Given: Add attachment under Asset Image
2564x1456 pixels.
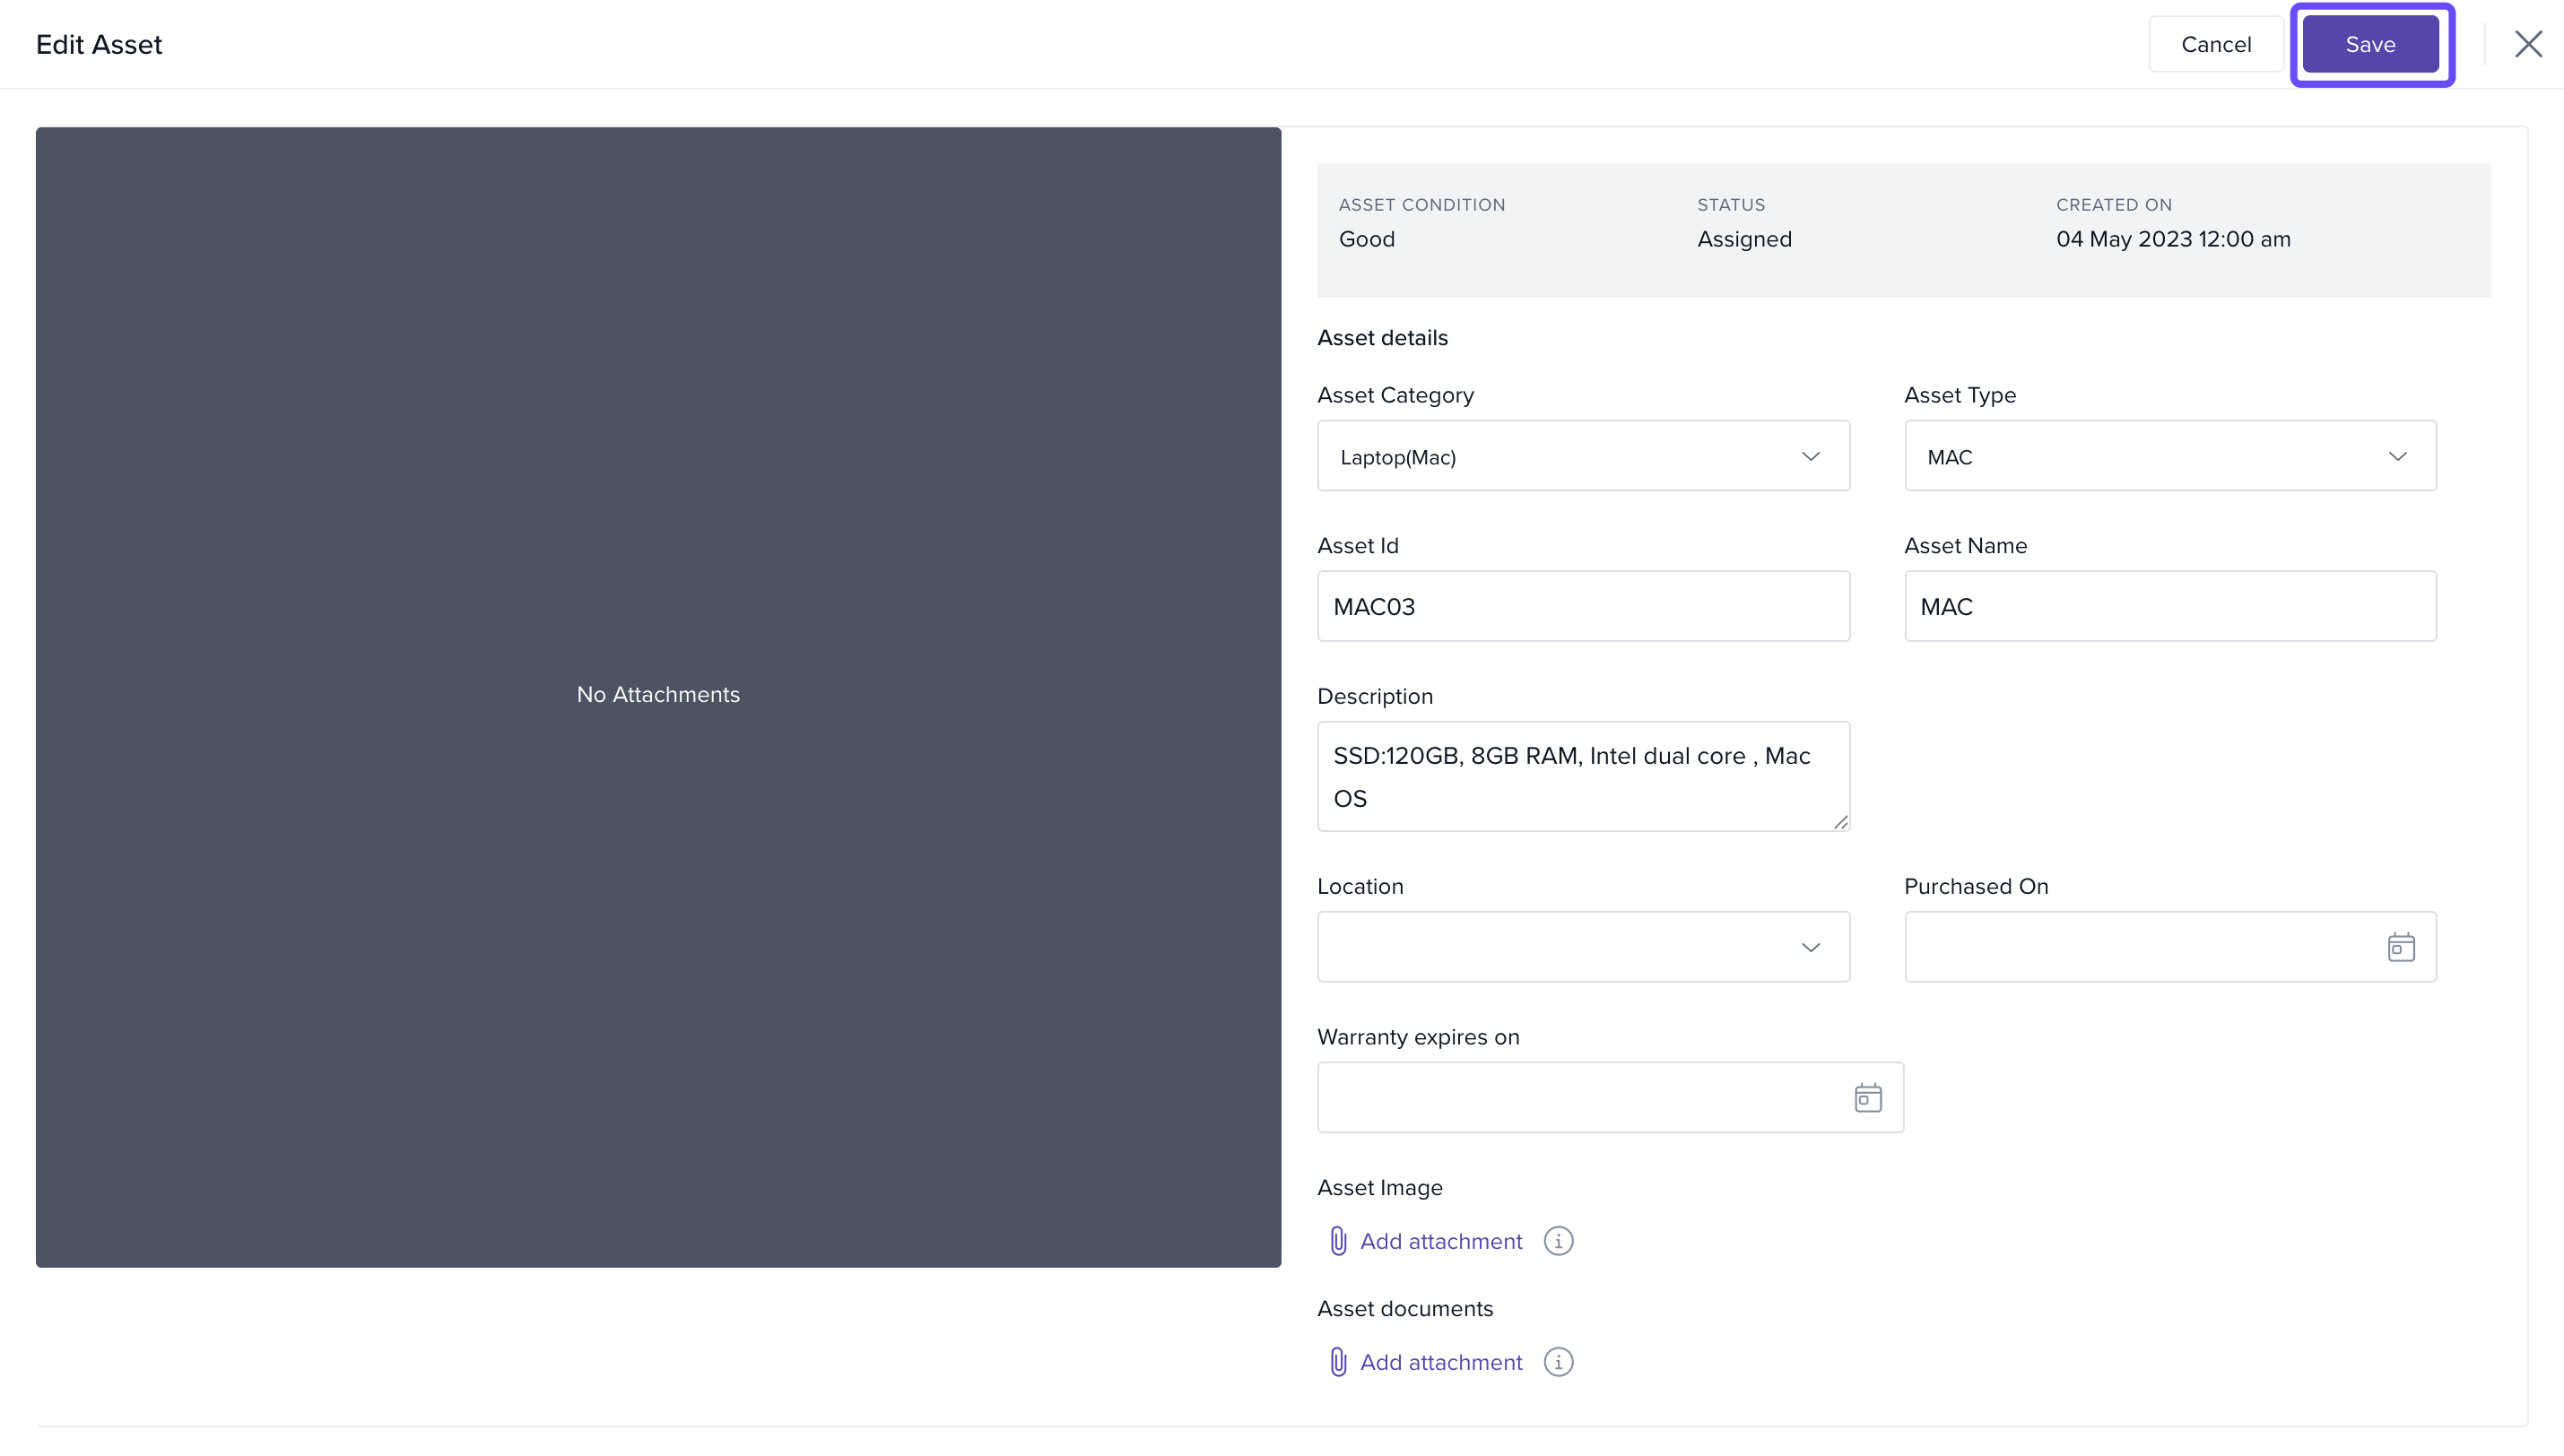Looking at the screenshot, I should (1440, 1241).
